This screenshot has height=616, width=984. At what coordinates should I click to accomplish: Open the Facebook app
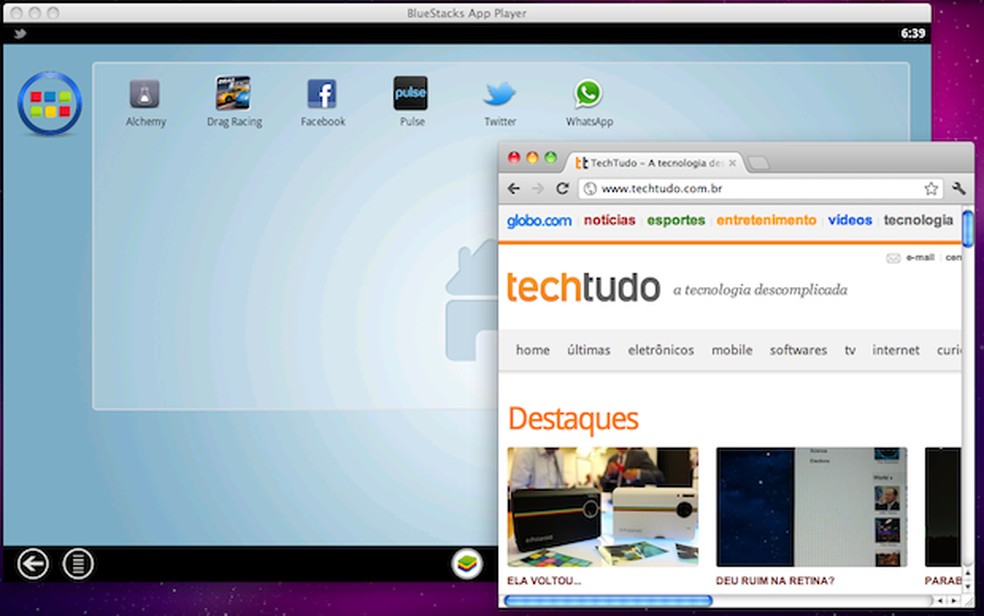coord(322,94)
